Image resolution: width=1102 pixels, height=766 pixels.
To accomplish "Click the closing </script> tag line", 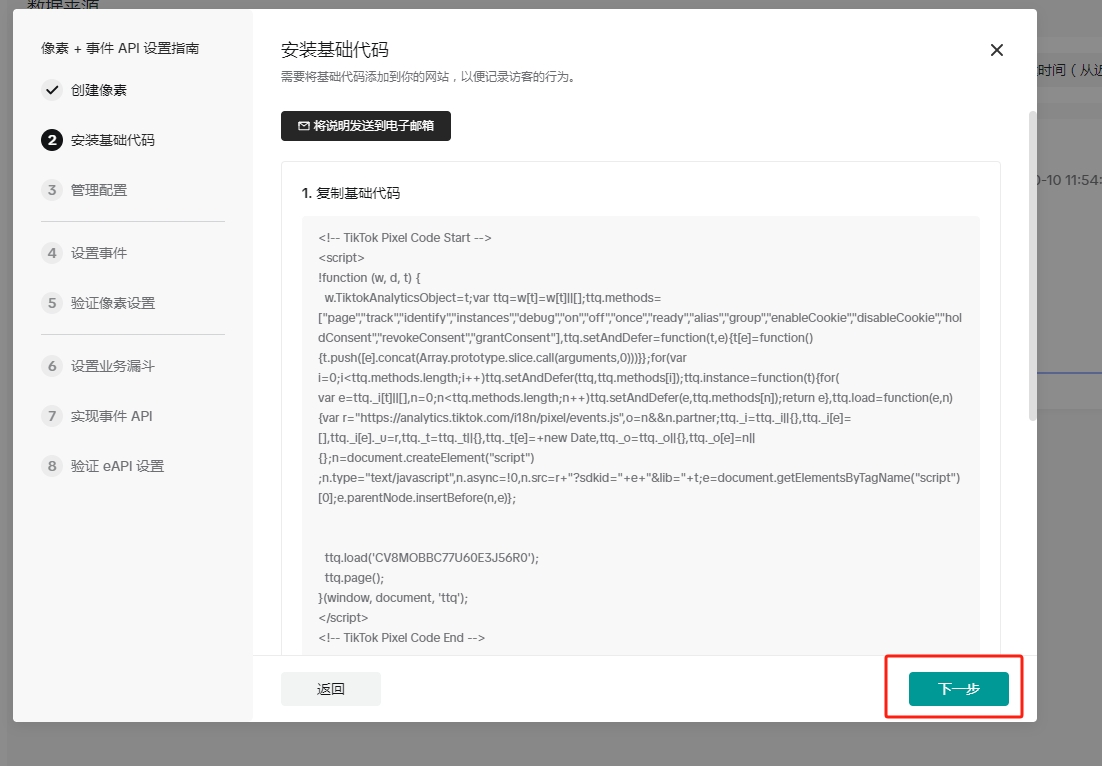I will pos(343,618).
